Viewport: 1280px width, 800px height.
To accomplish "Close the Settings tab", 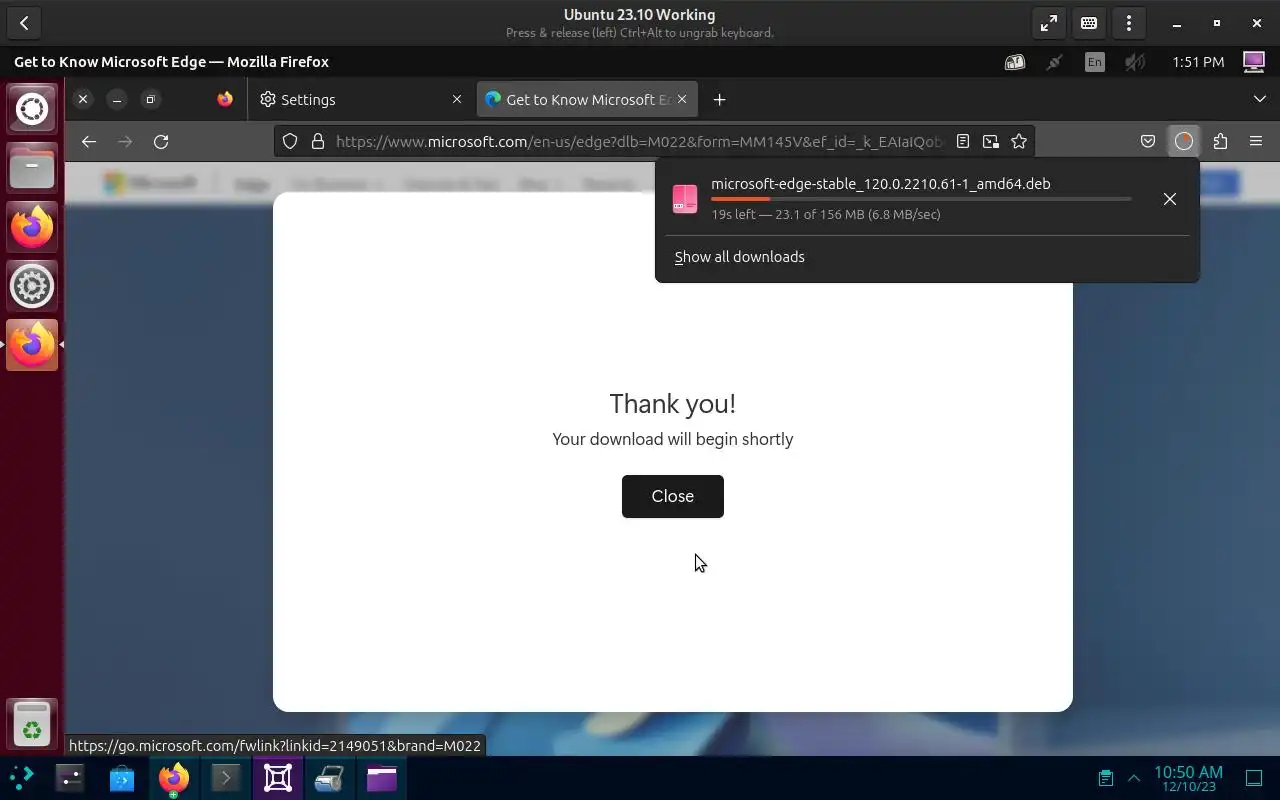I will tap(457, 99).
